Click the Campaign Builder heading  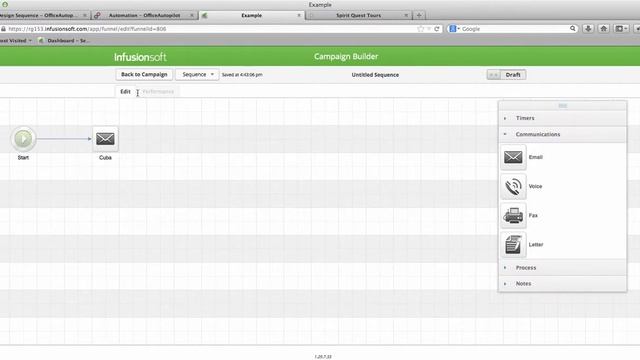click(346, 57)
